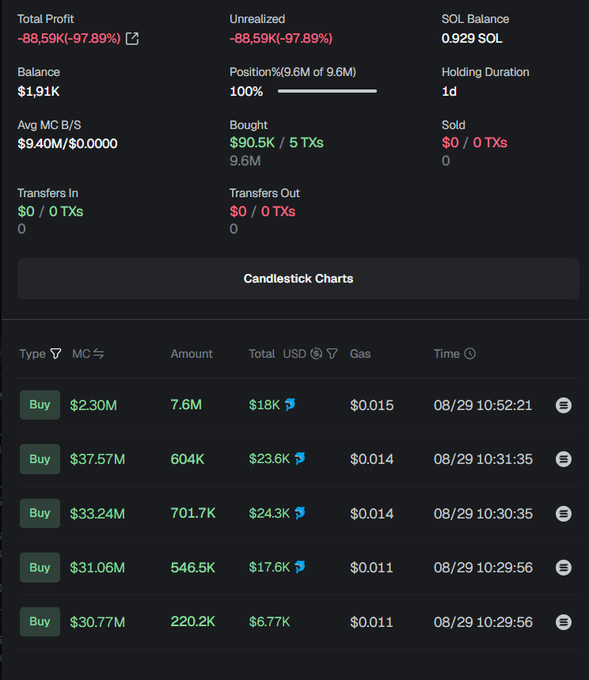Click amount 546.5K cell
589x680 pixels.
click(x=193, y=568)
